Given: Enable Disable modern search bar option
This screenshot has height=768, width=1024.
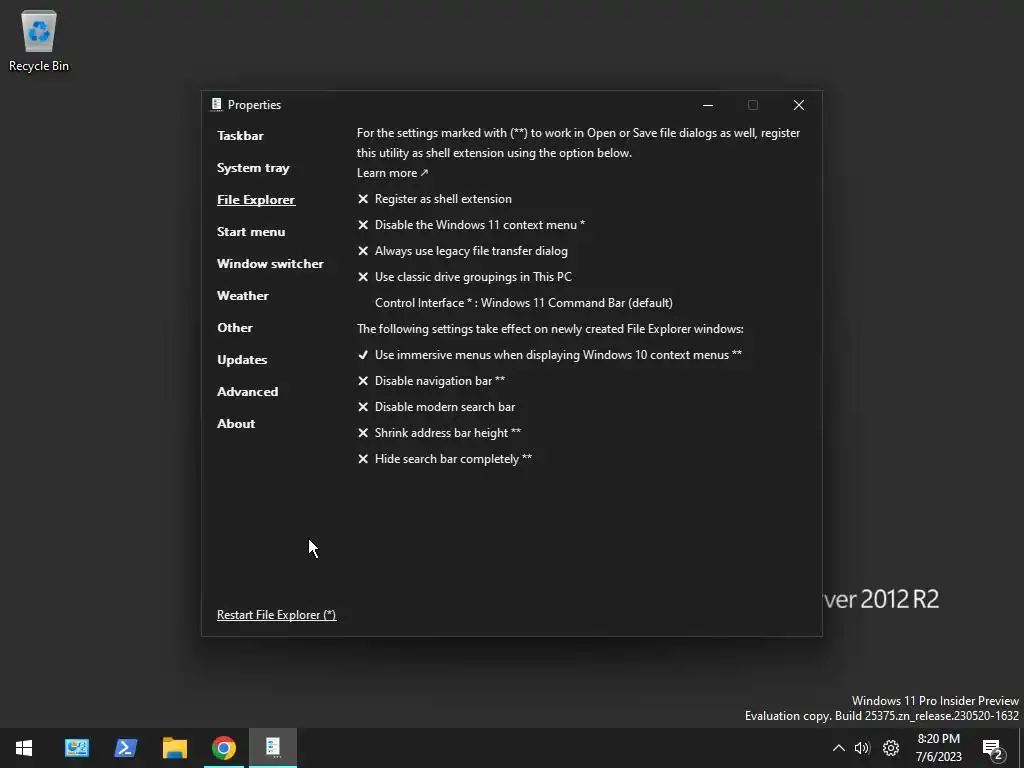Looking at the screenshot, I should pyautogui.click(x=436, y=407).
